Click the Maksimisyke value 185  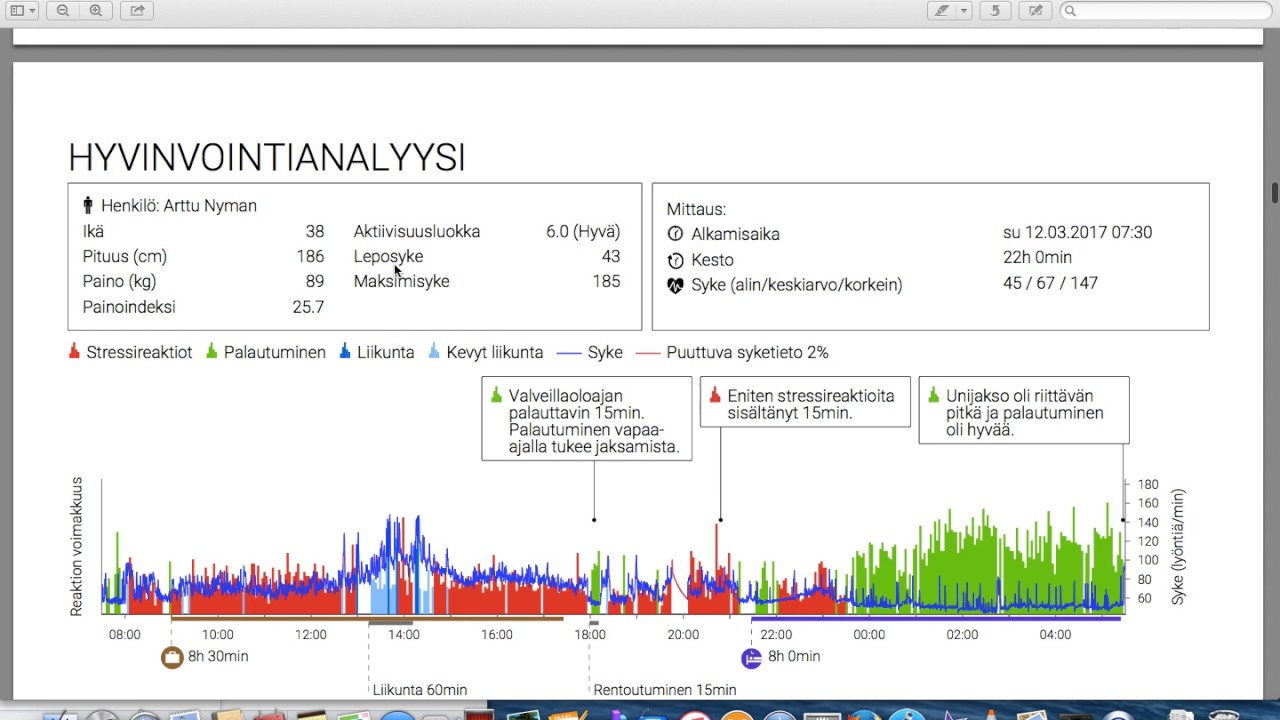606,282
